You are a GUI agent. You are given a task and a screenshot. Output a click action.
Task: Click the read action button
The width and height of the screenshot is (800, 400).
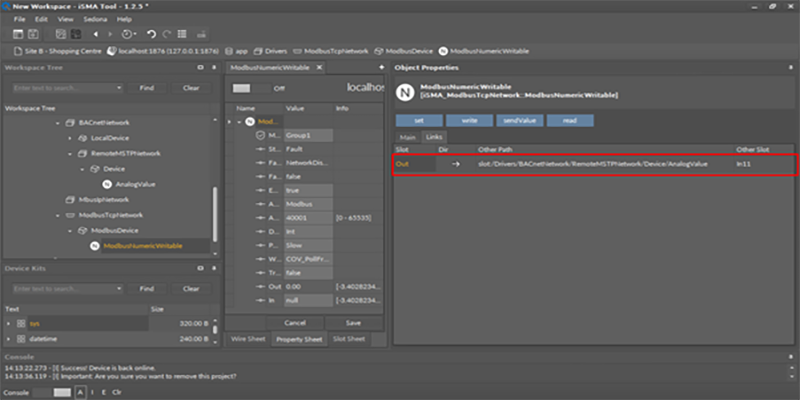point(570,121)
